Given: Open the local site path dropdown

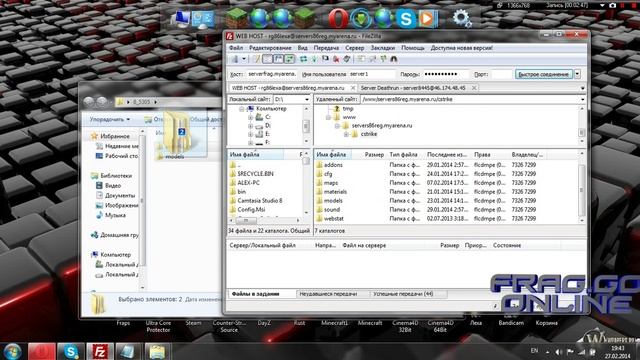Looking at the screenshot, I should (307, 99).
